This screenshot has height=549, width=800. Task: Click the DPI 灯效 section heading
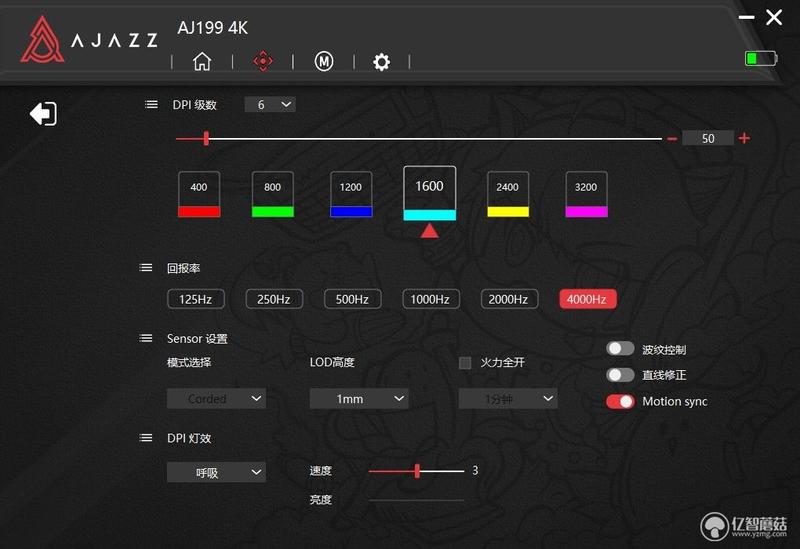(x=189, y=438)
